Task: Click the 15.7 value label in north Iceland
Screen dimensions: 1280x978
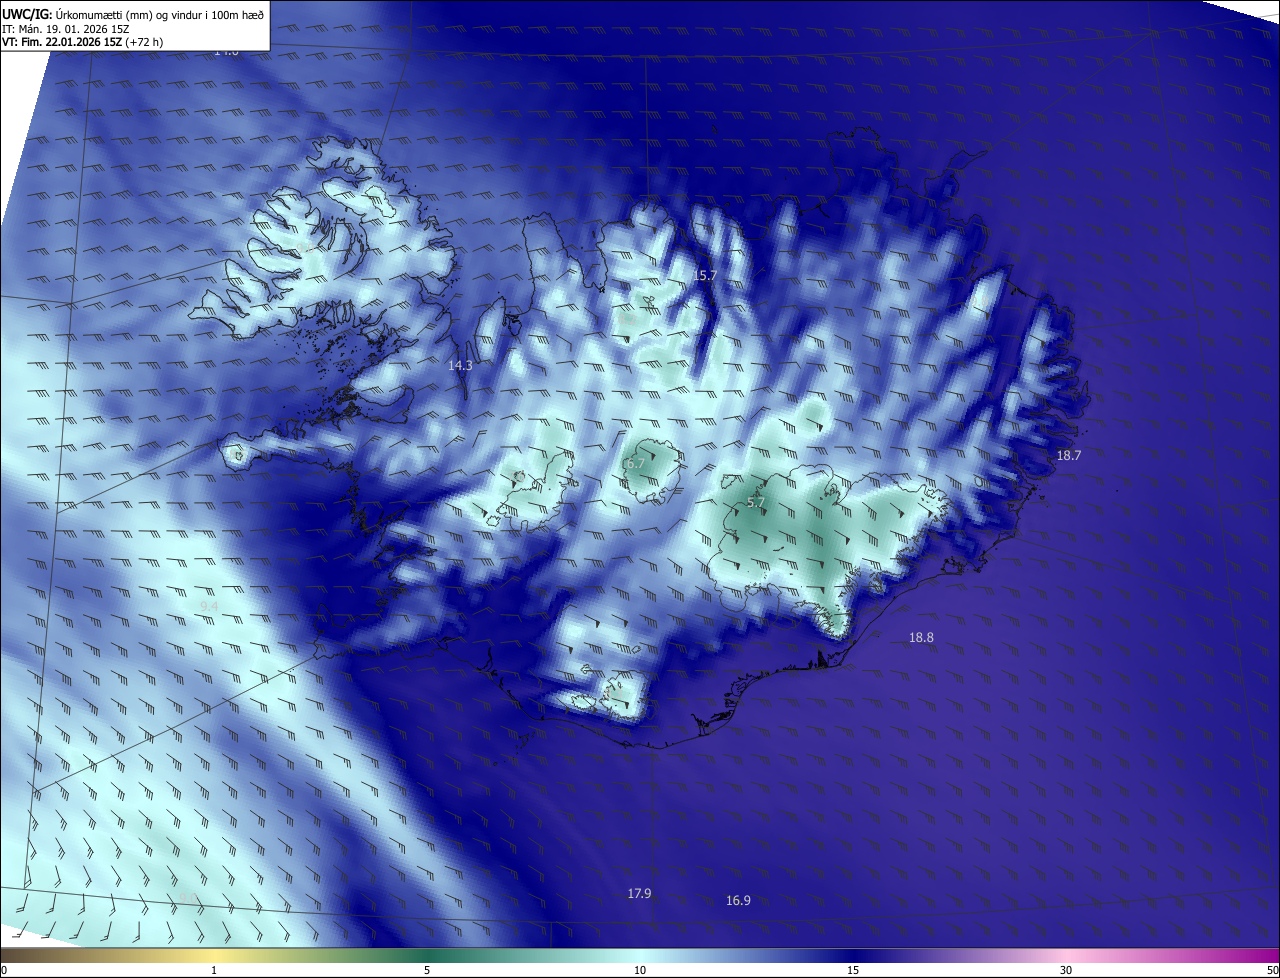Action: pyautogui.click(x=705, y=275)
